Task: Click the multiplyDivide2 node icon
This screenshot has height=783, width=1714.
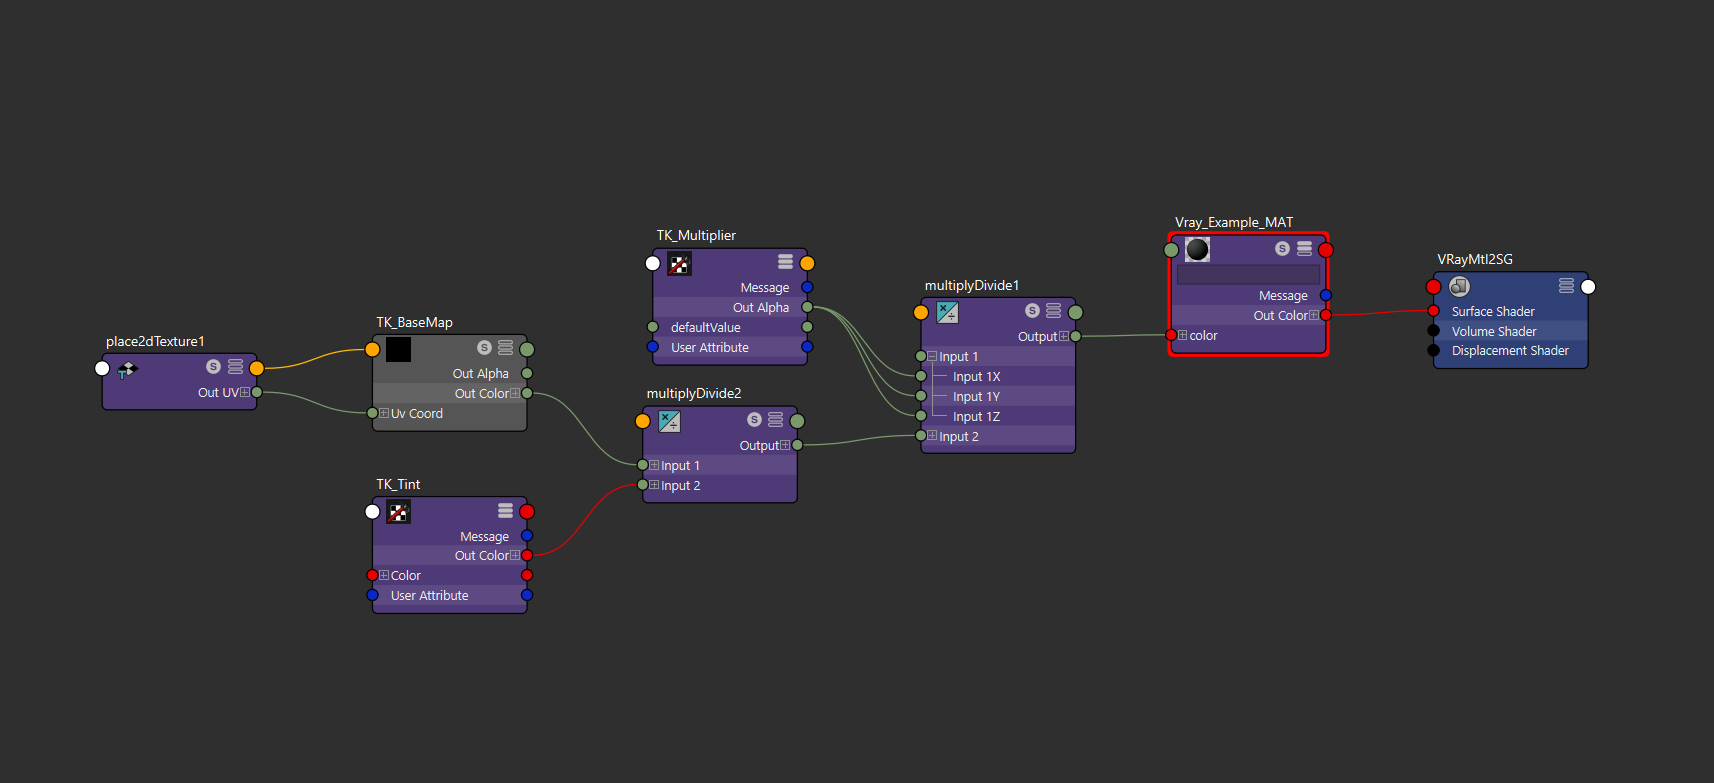Action: 669,422
